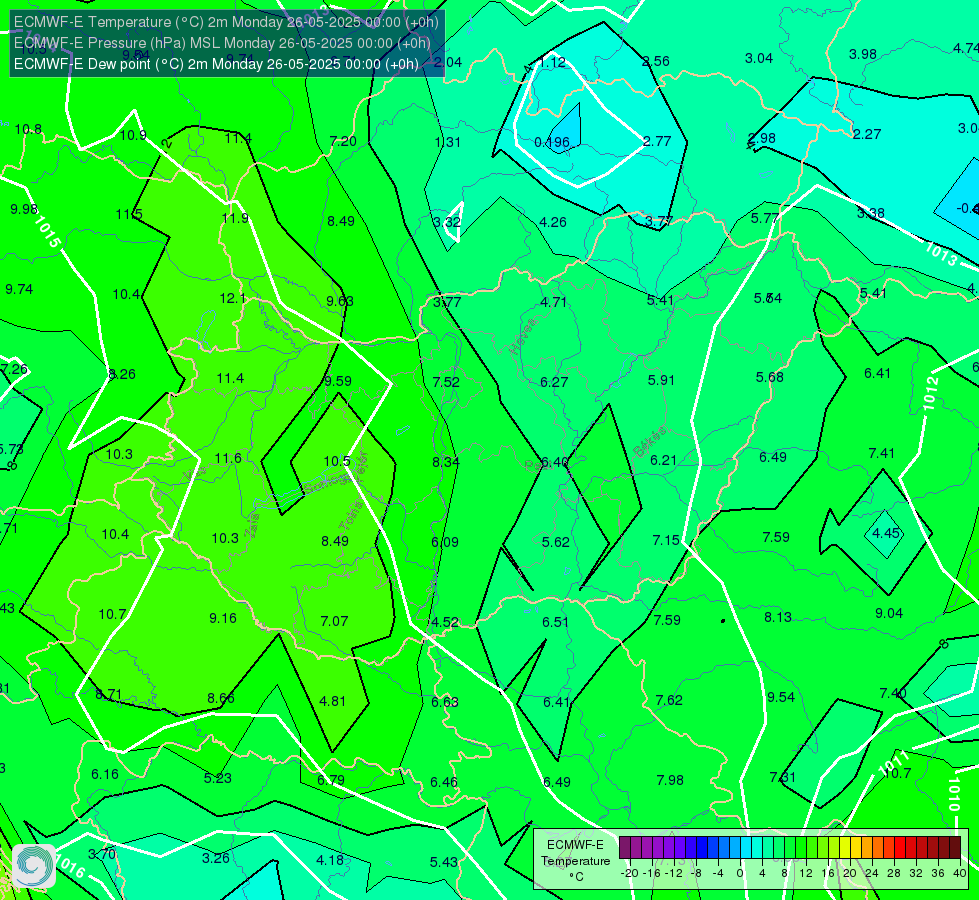This screenshot has height=900, width=979.
Task: Click the 12.1 temperature value
Action: point(233,299)
